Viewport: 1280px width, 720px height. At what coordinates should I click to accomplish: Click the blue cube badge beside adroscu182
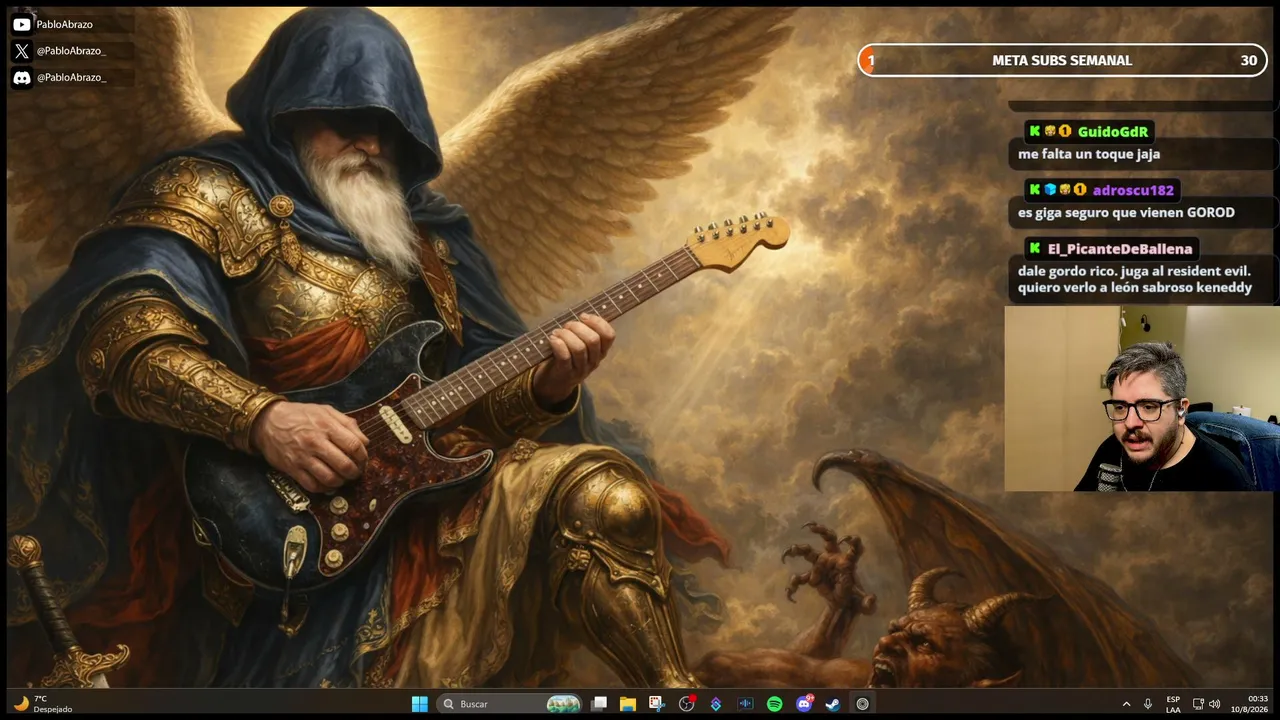[x=1050, y=190]
